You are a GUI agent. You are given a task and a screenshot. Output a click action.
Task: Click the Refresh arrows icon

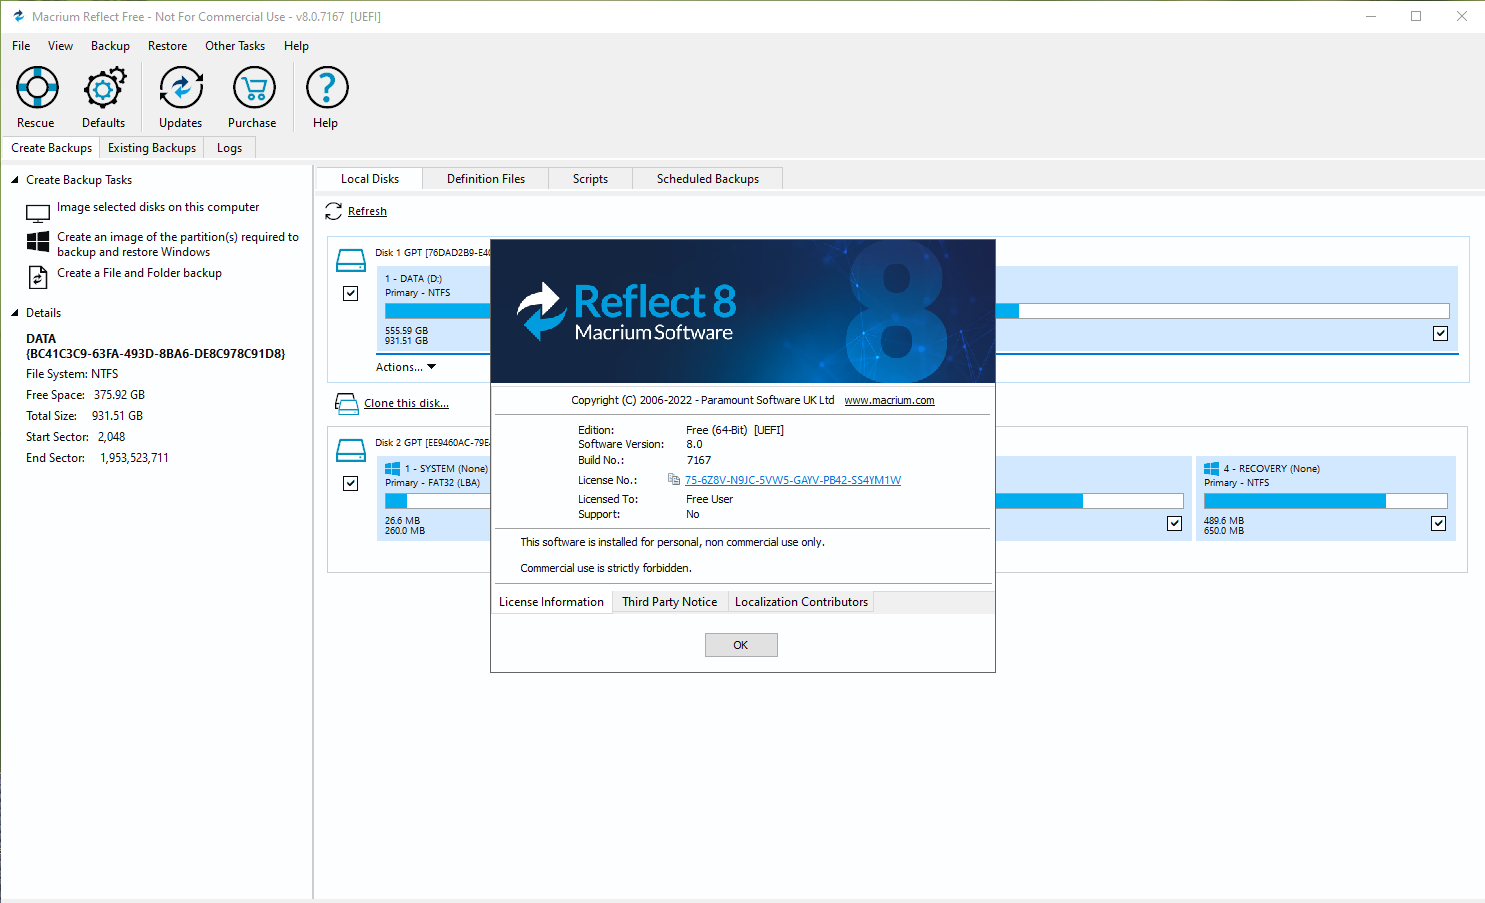click(x=333, y=211)
